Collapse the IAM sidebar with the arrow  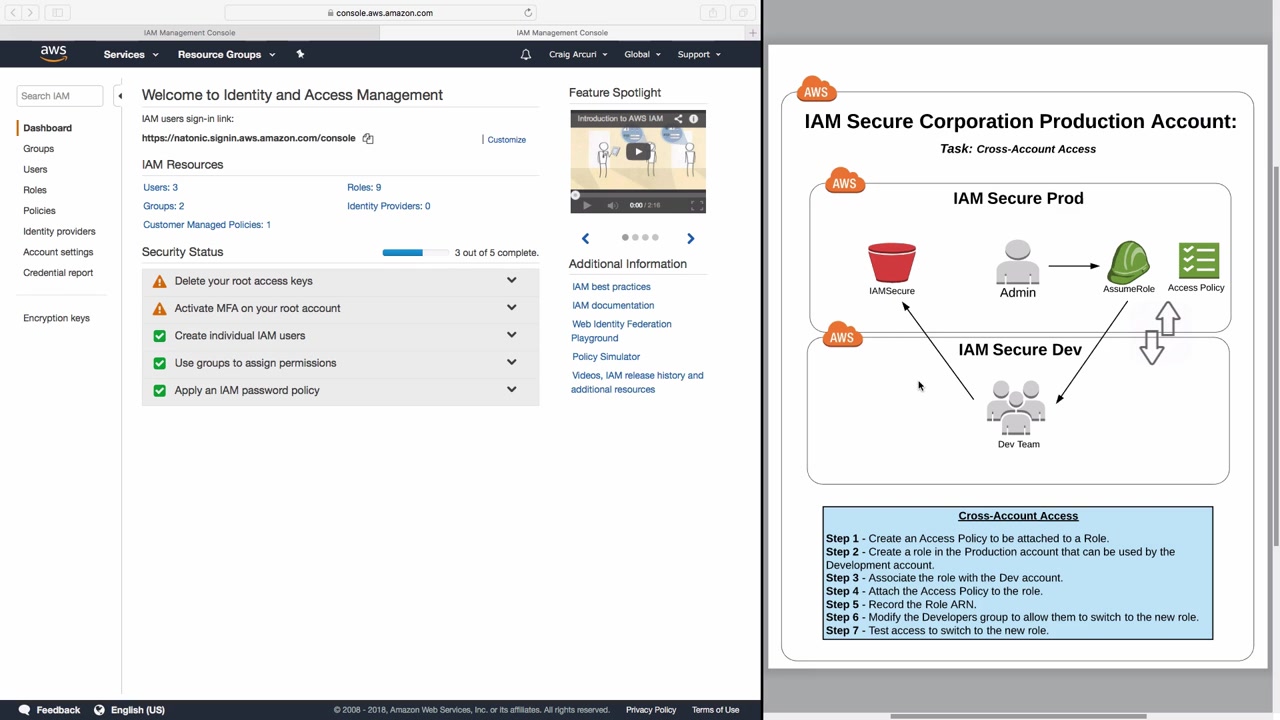click(119, 96)
